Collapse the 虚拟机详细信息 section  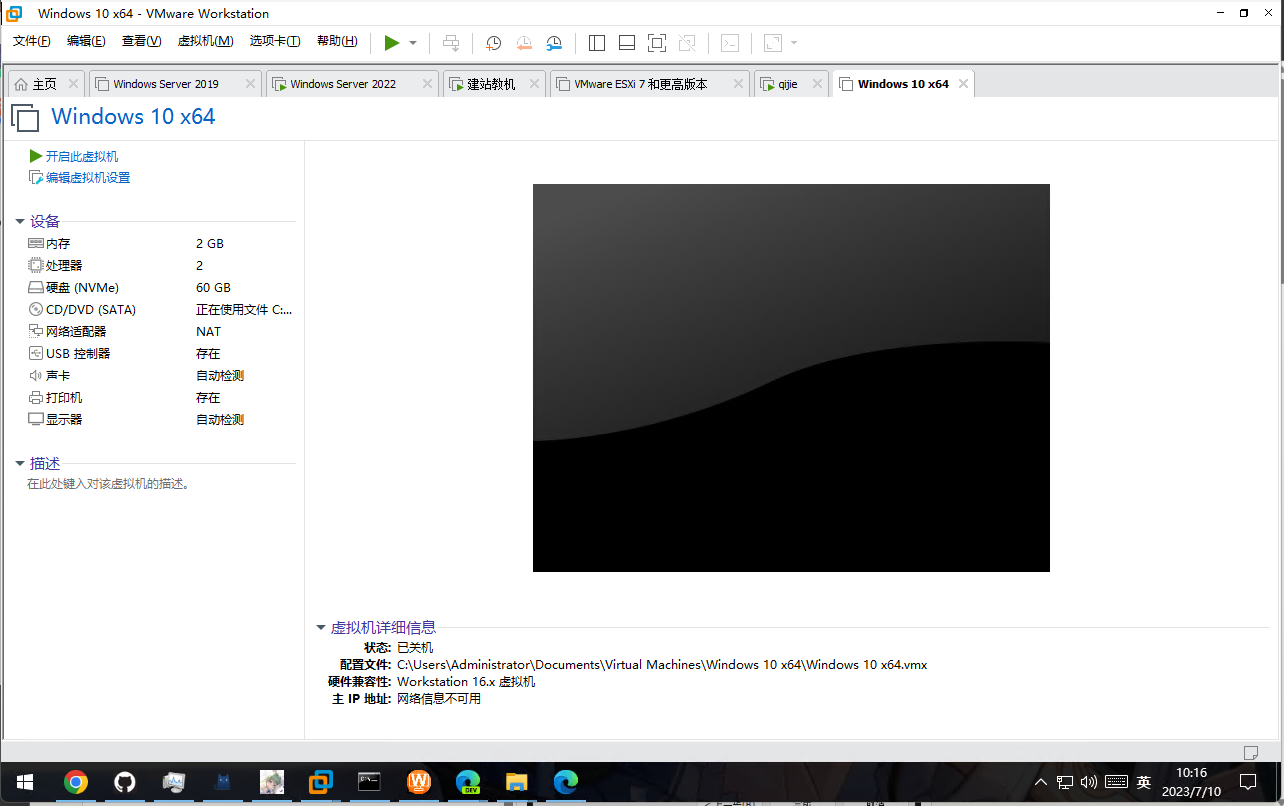pos(321,628)
